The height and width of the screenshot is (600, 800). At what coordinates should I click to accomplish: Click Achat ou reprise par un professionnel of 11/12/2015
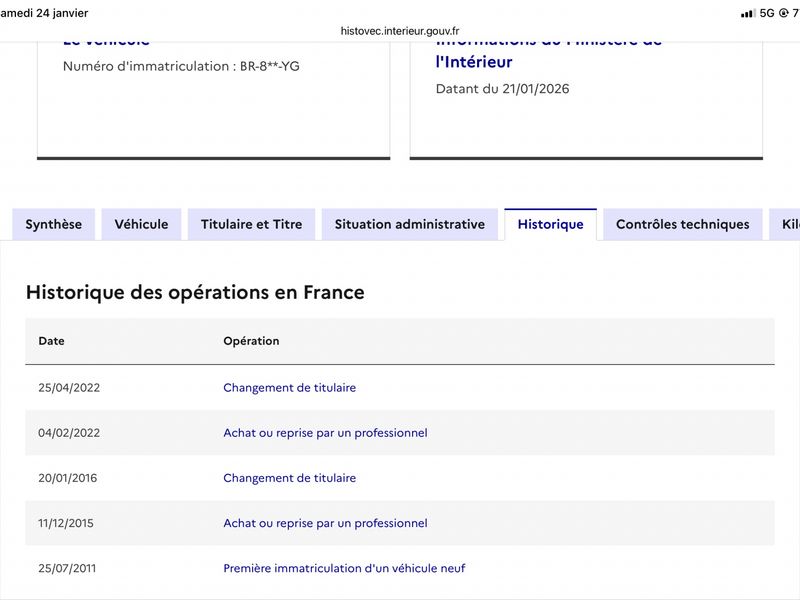[326, 523]
